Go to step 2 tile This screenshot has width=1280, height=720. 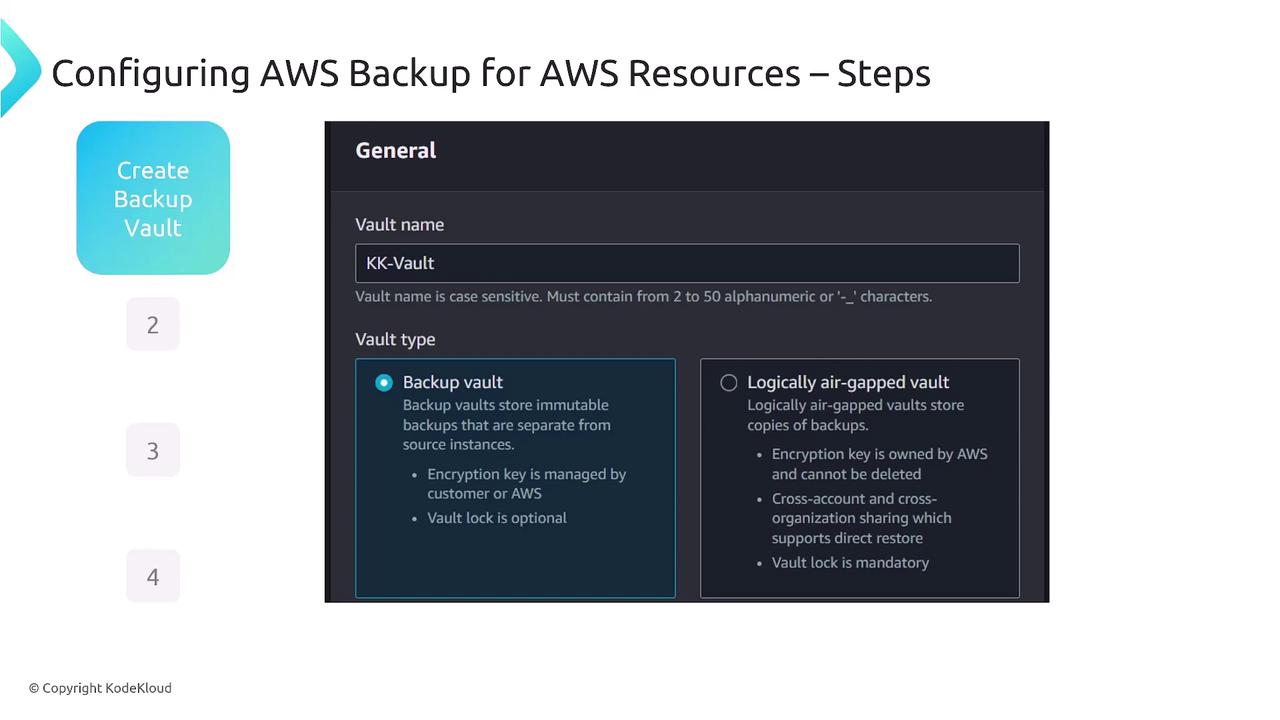(x=153, y=324)
